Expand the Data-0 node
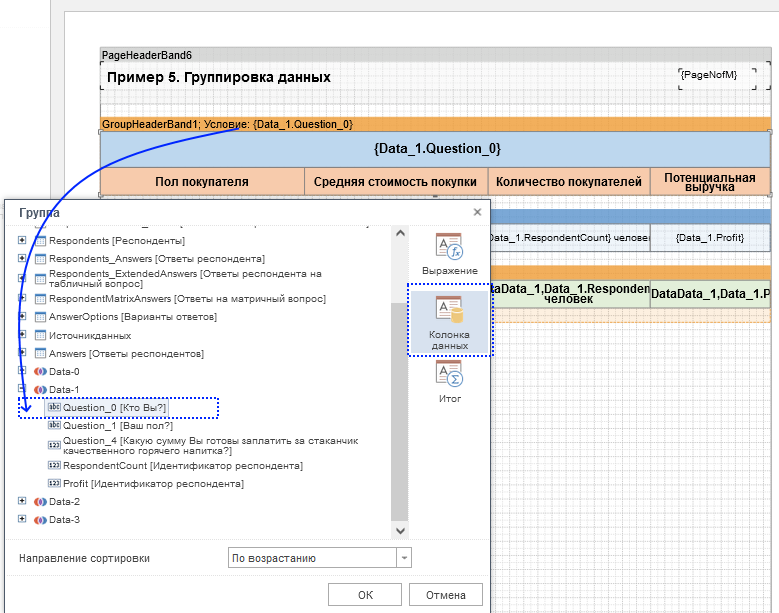The image size is (779, 613). point(23,371)
